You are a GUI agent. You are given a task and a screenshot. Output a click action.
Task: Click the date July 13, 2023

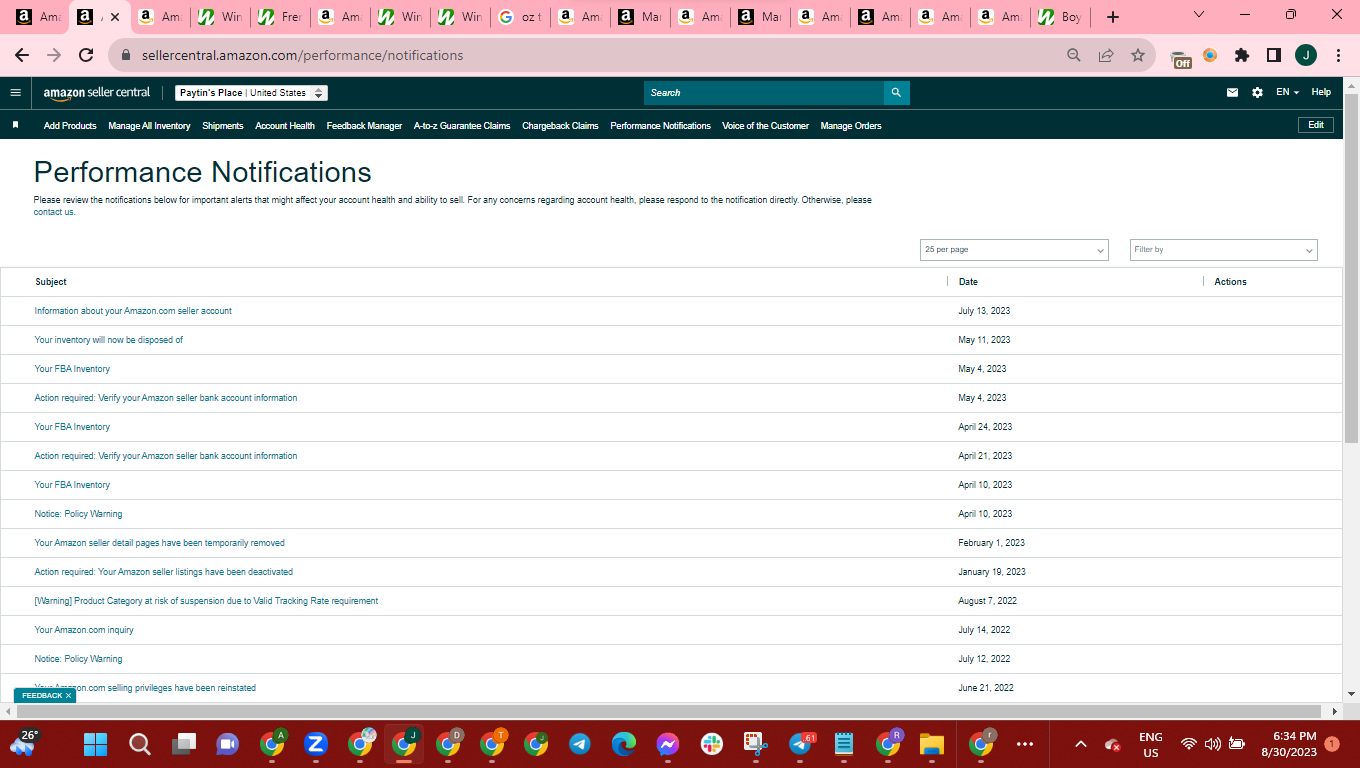[984, 311]
